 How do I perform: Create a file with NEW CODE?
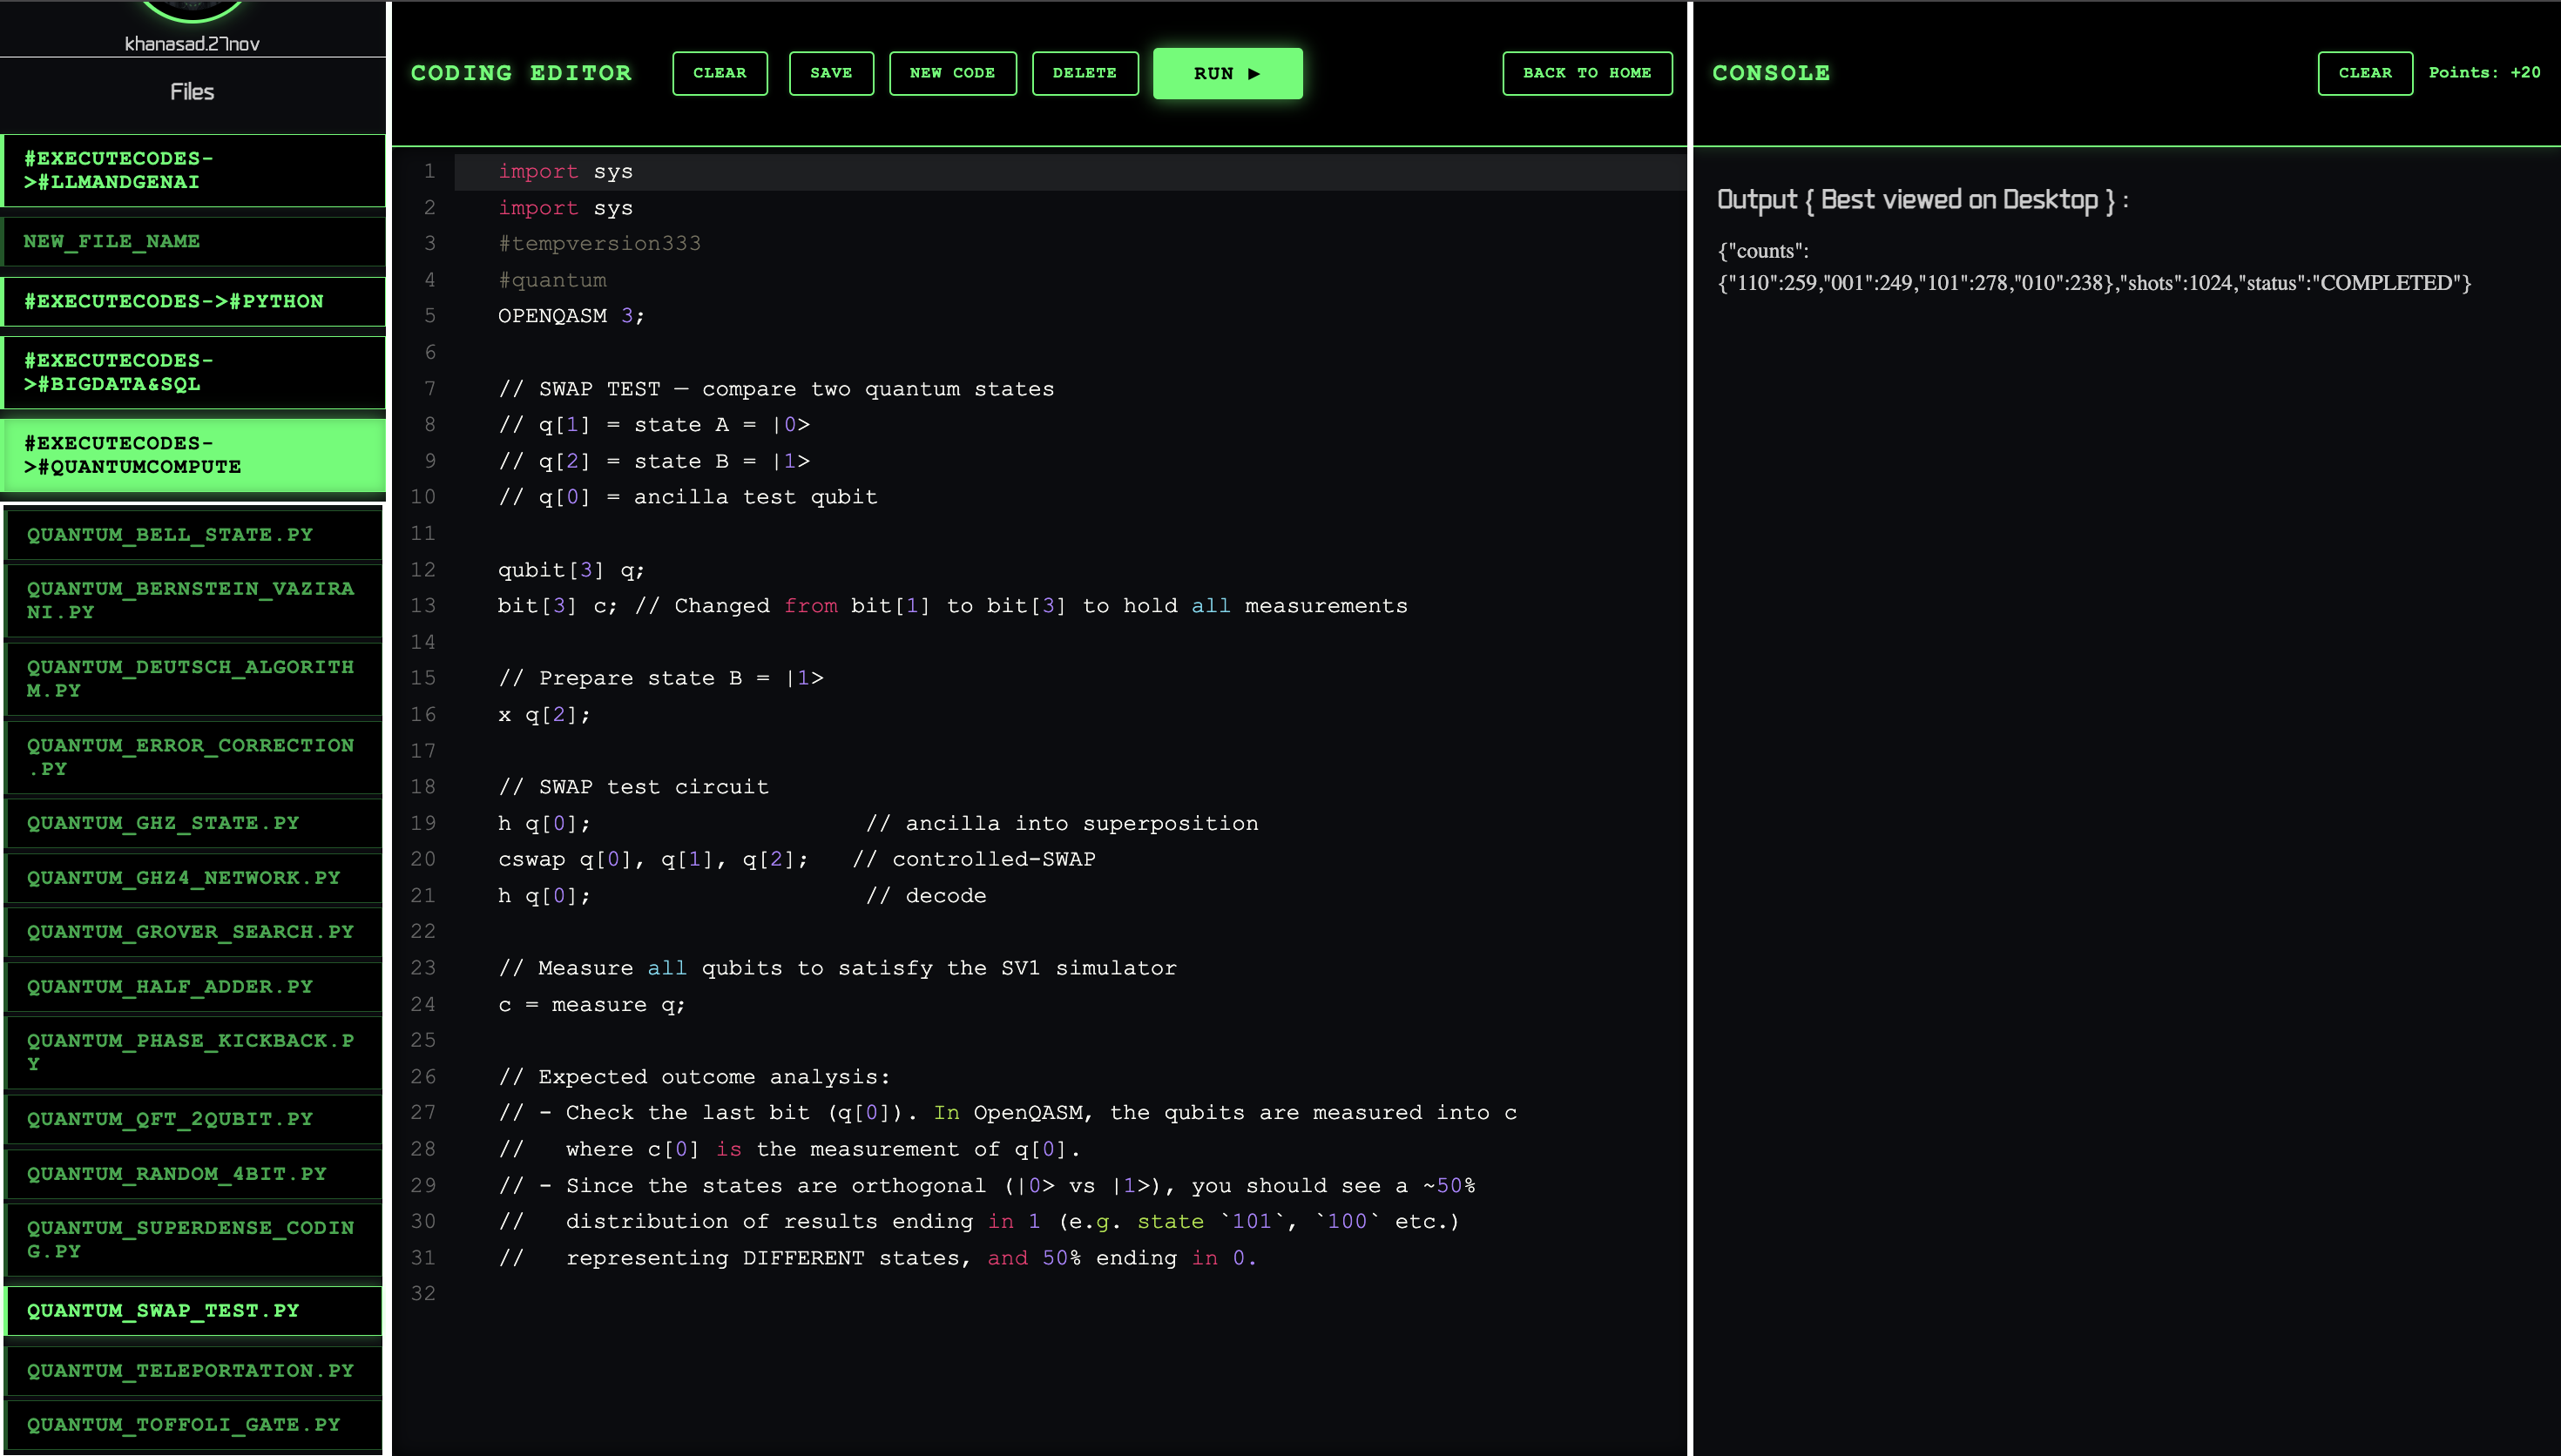click(952, 73)
